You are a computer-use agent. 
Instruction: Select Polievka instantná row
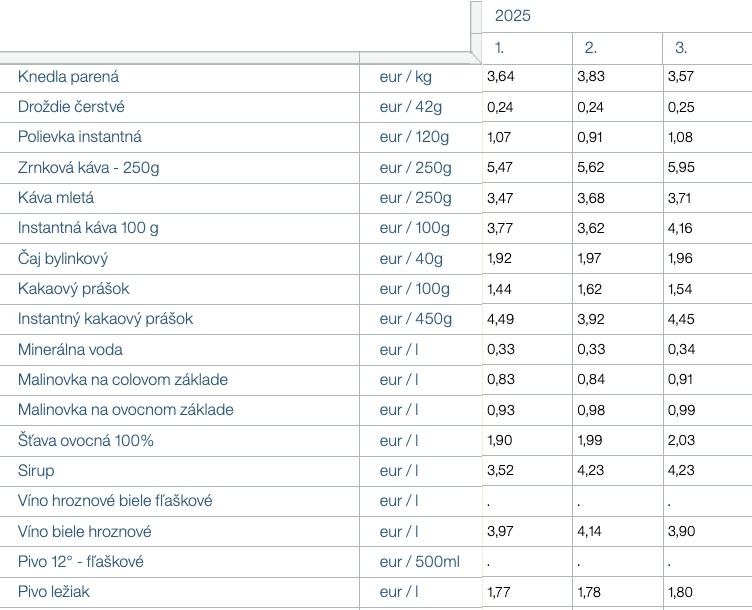80,137
